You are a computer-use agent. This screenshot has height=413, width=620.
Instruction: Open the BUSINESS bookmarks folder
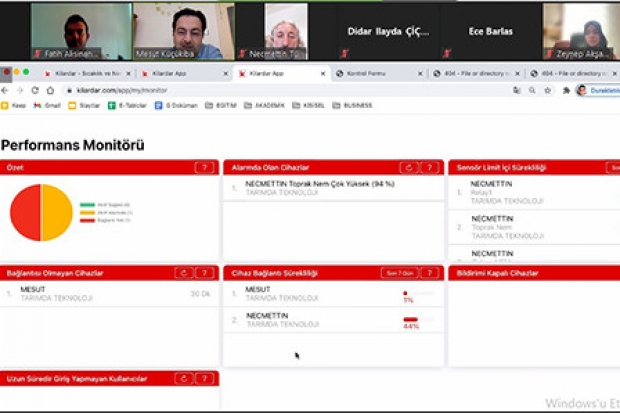pos(351,105)
